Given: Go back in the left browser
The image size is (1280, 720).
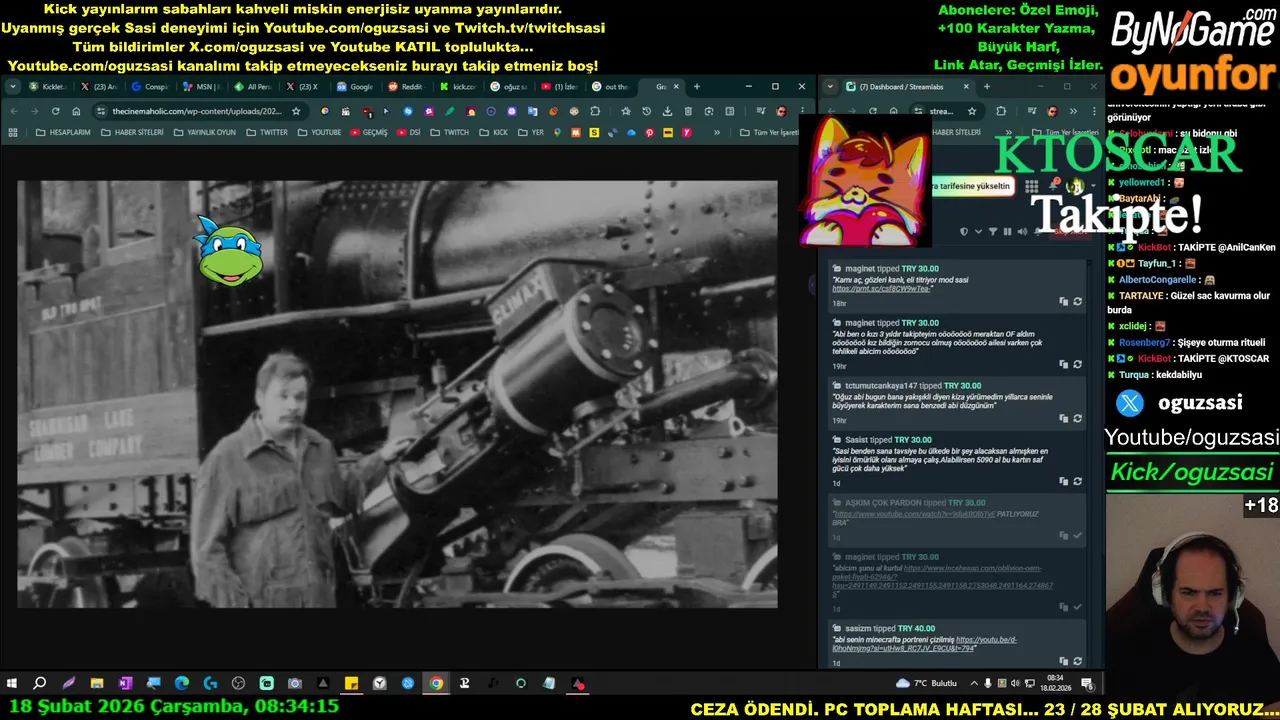Looking at the screenshot, I should pos(13,111).
